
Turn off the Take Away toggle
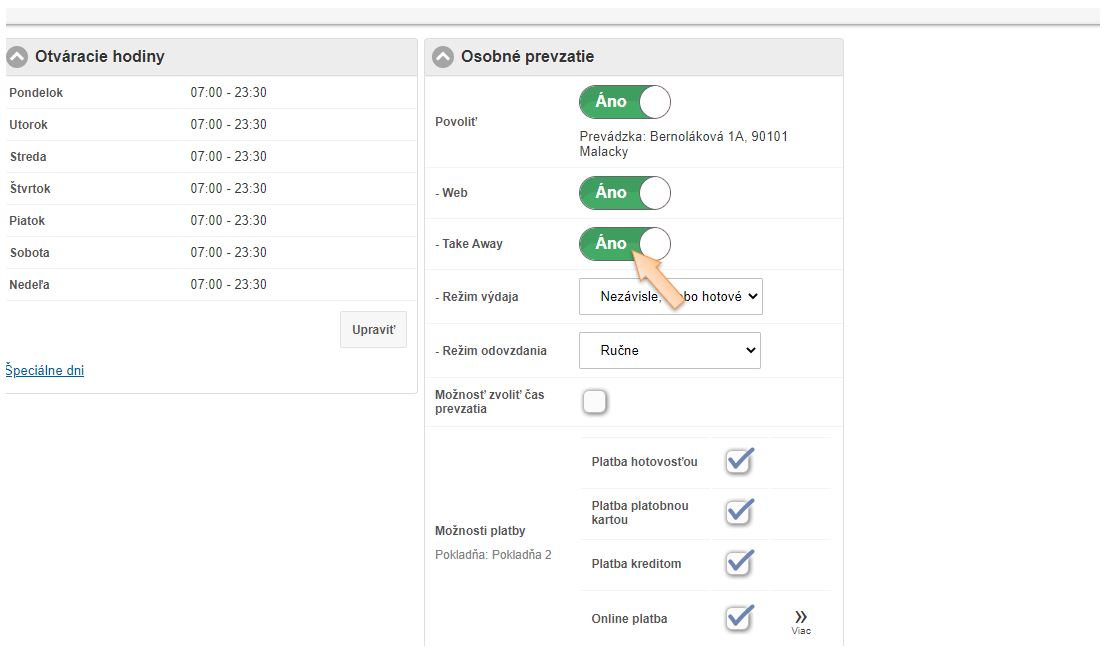pyautogui.click(x=625, y=243)
